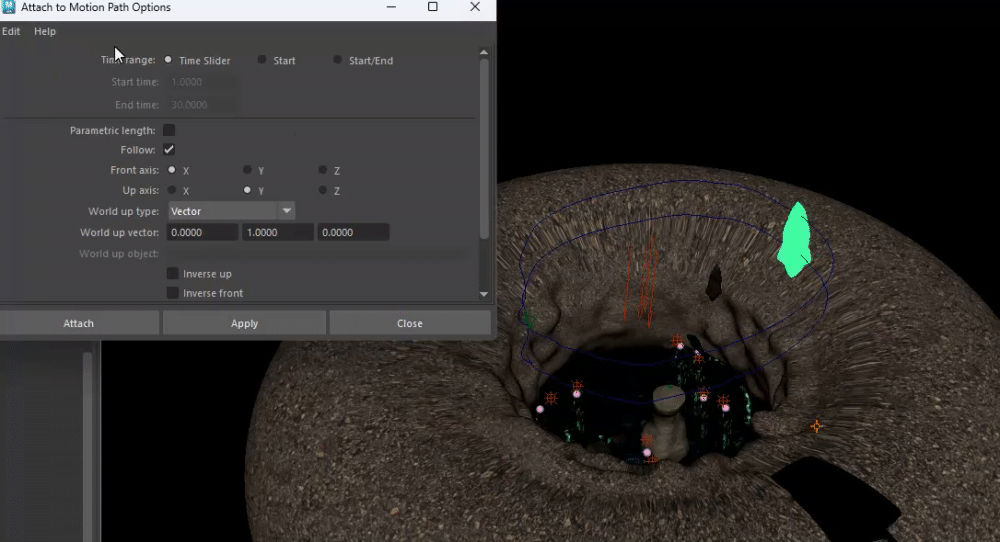Click the Attach button

[x=78, y=323]
